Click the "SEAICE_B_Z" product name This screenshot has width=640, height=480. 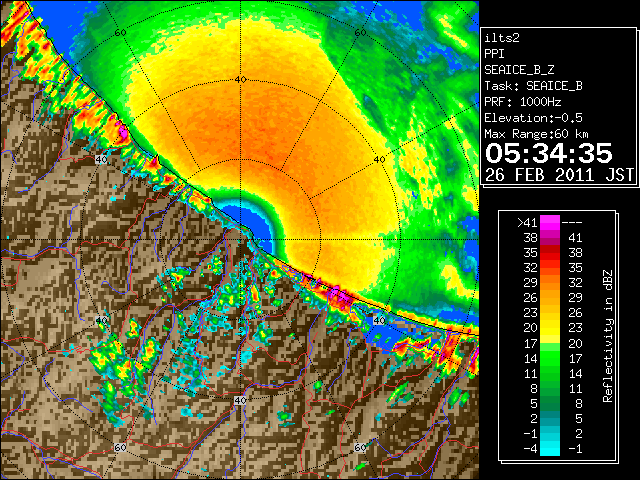[x=519, y=70]
